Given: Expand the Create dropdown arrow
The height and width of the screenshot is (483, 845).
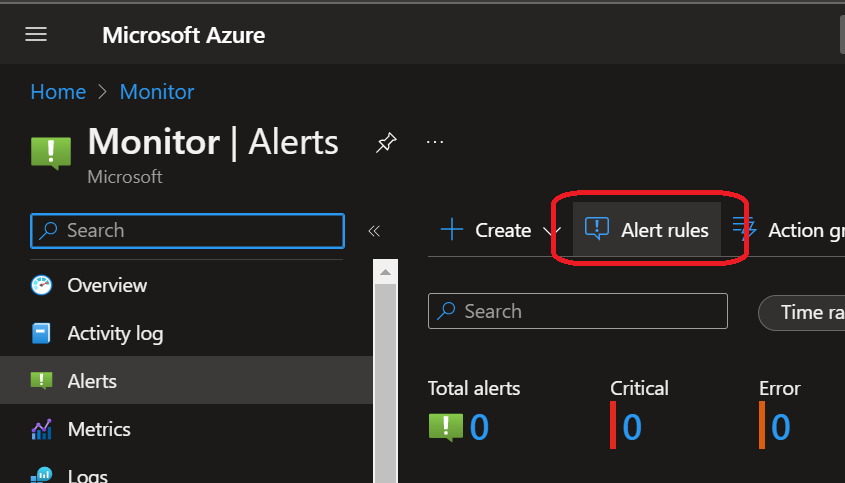Looking at the screenshot, I should tap(550, 231).
